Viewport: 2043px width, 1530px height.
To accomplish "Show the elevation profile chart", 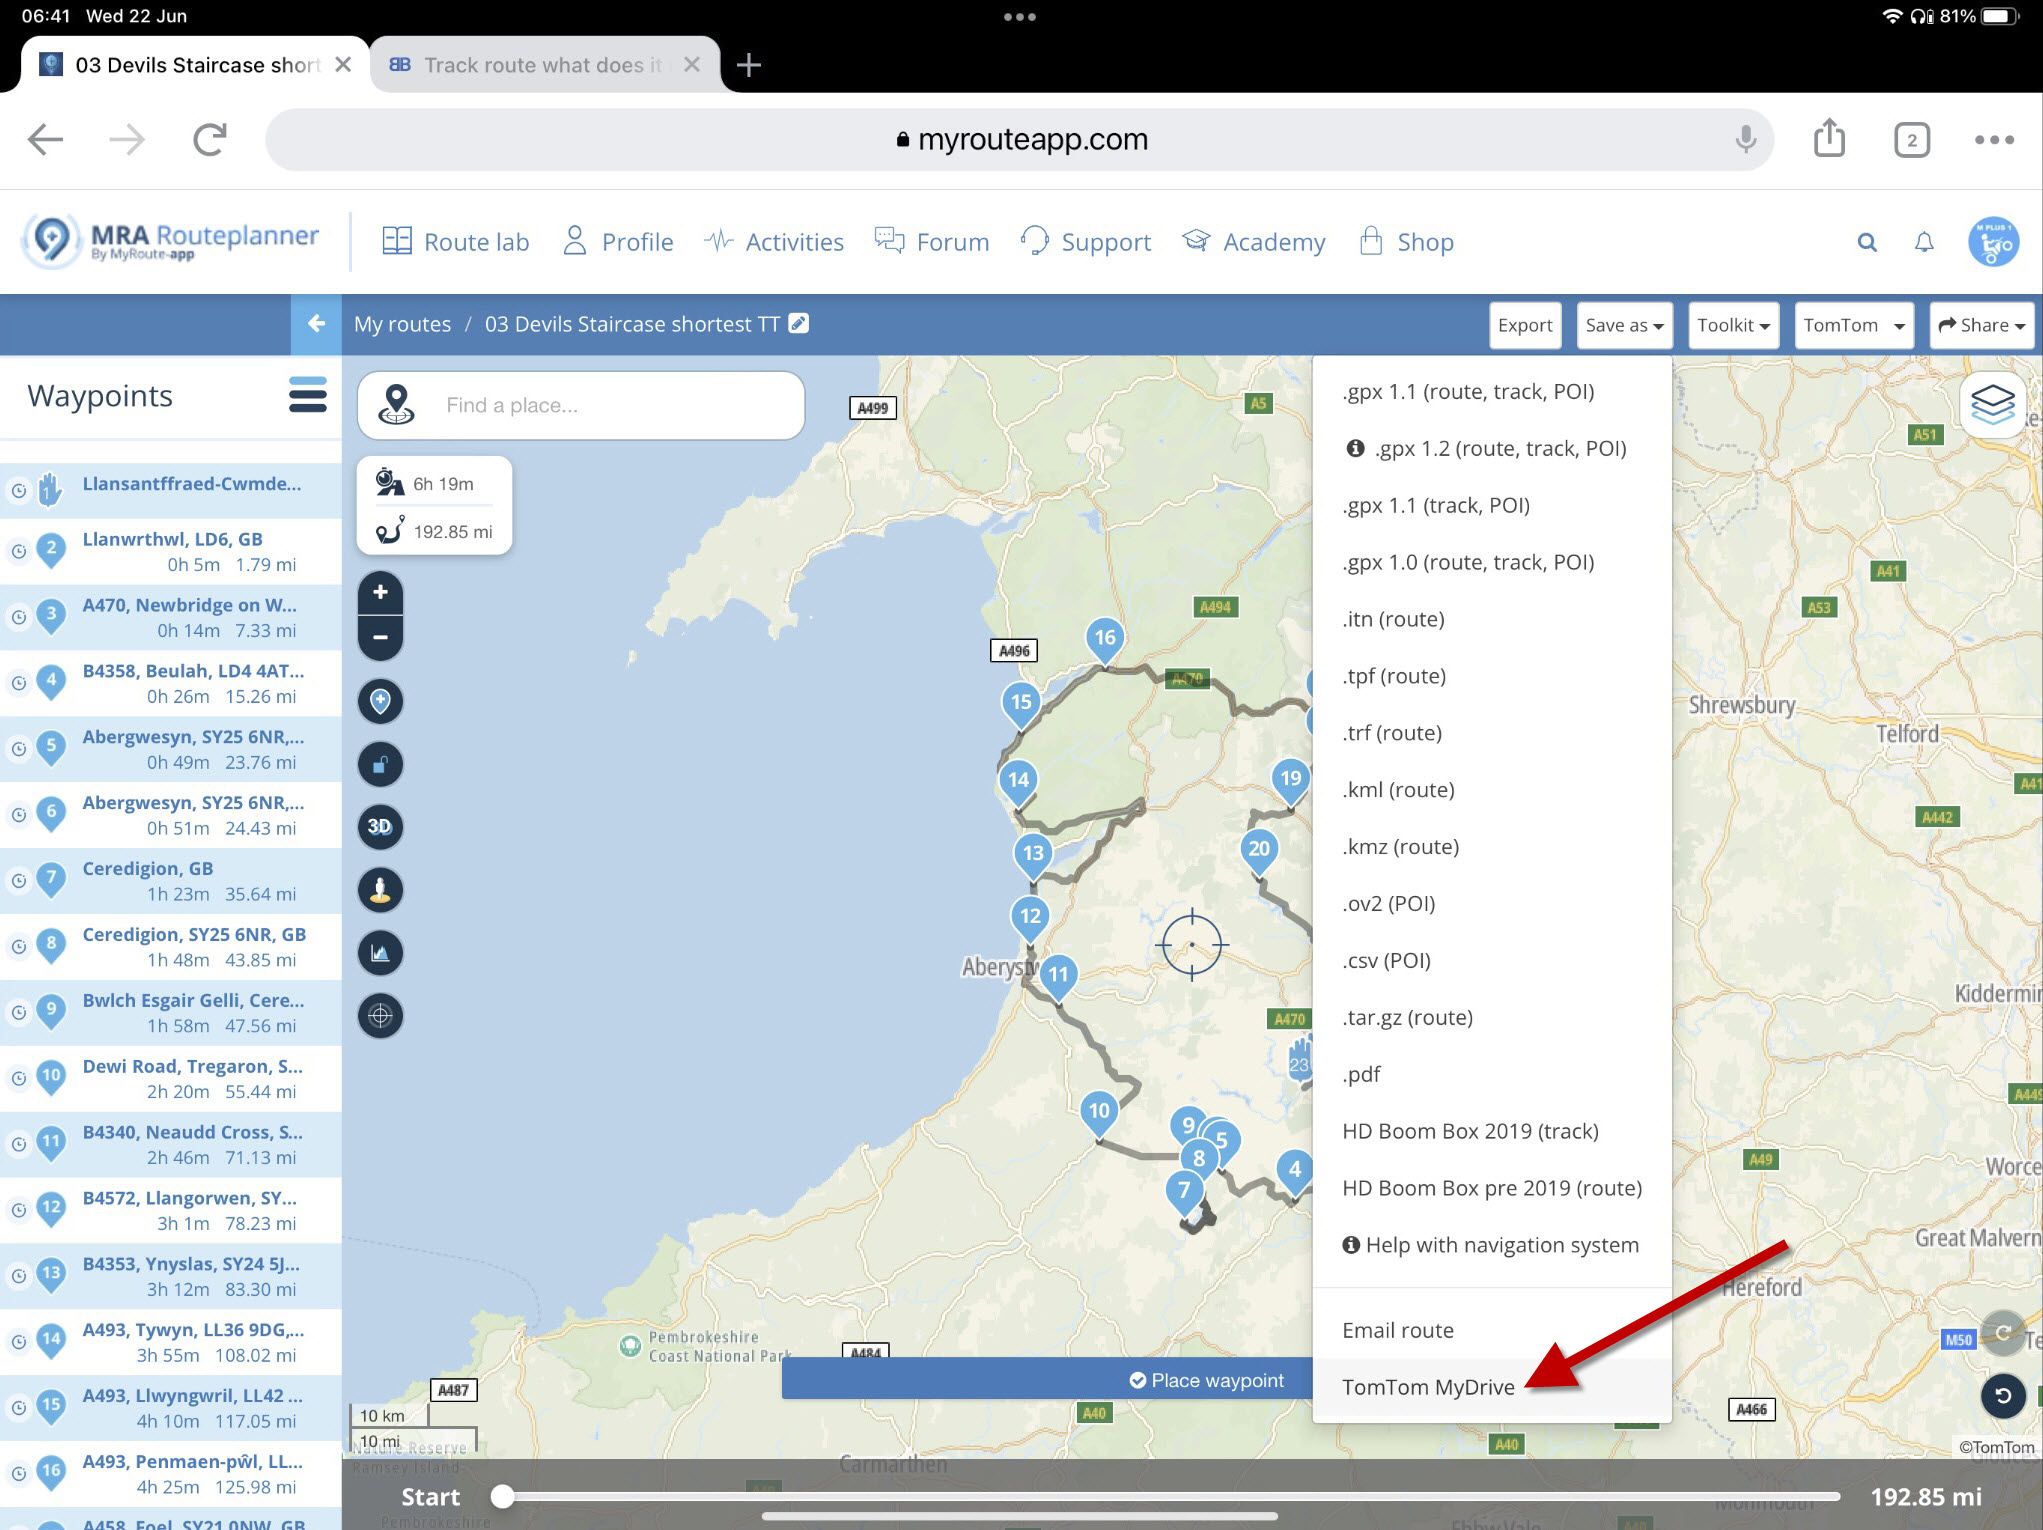I will coord(380,953).
